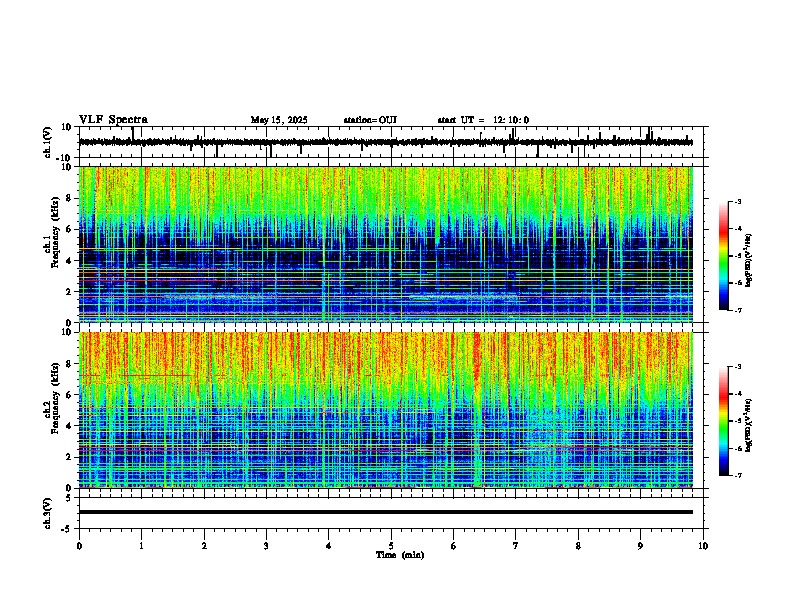Click the ch.1 voltage waveform trace
Viewport: 792px width, 612px height.
pyautogui.click(x=385, y=142)
